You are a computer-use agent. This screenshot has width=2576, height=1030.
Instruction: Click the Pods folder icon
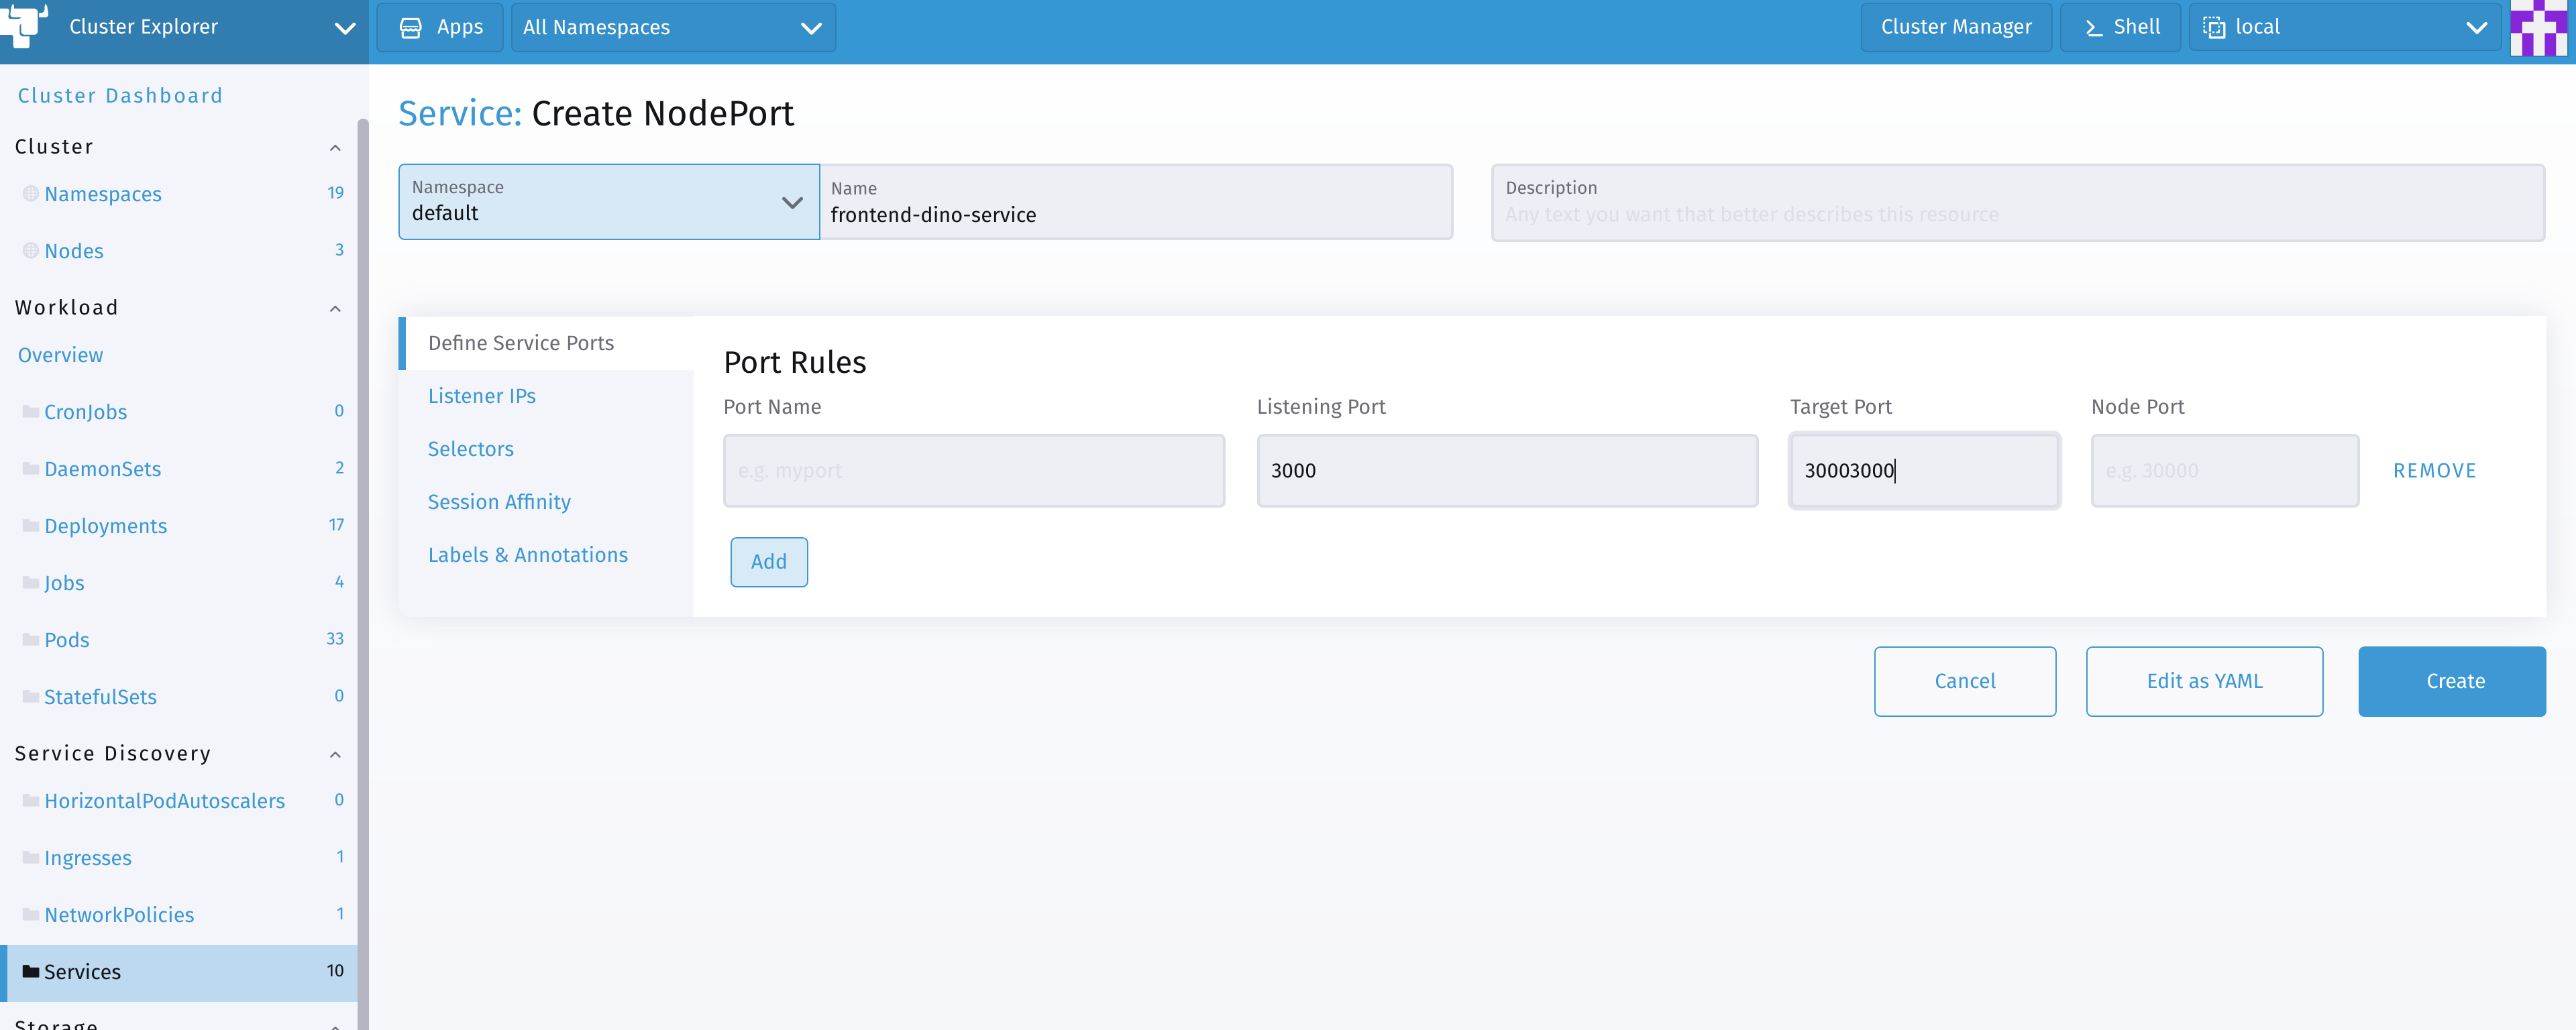tap(31, 639)
